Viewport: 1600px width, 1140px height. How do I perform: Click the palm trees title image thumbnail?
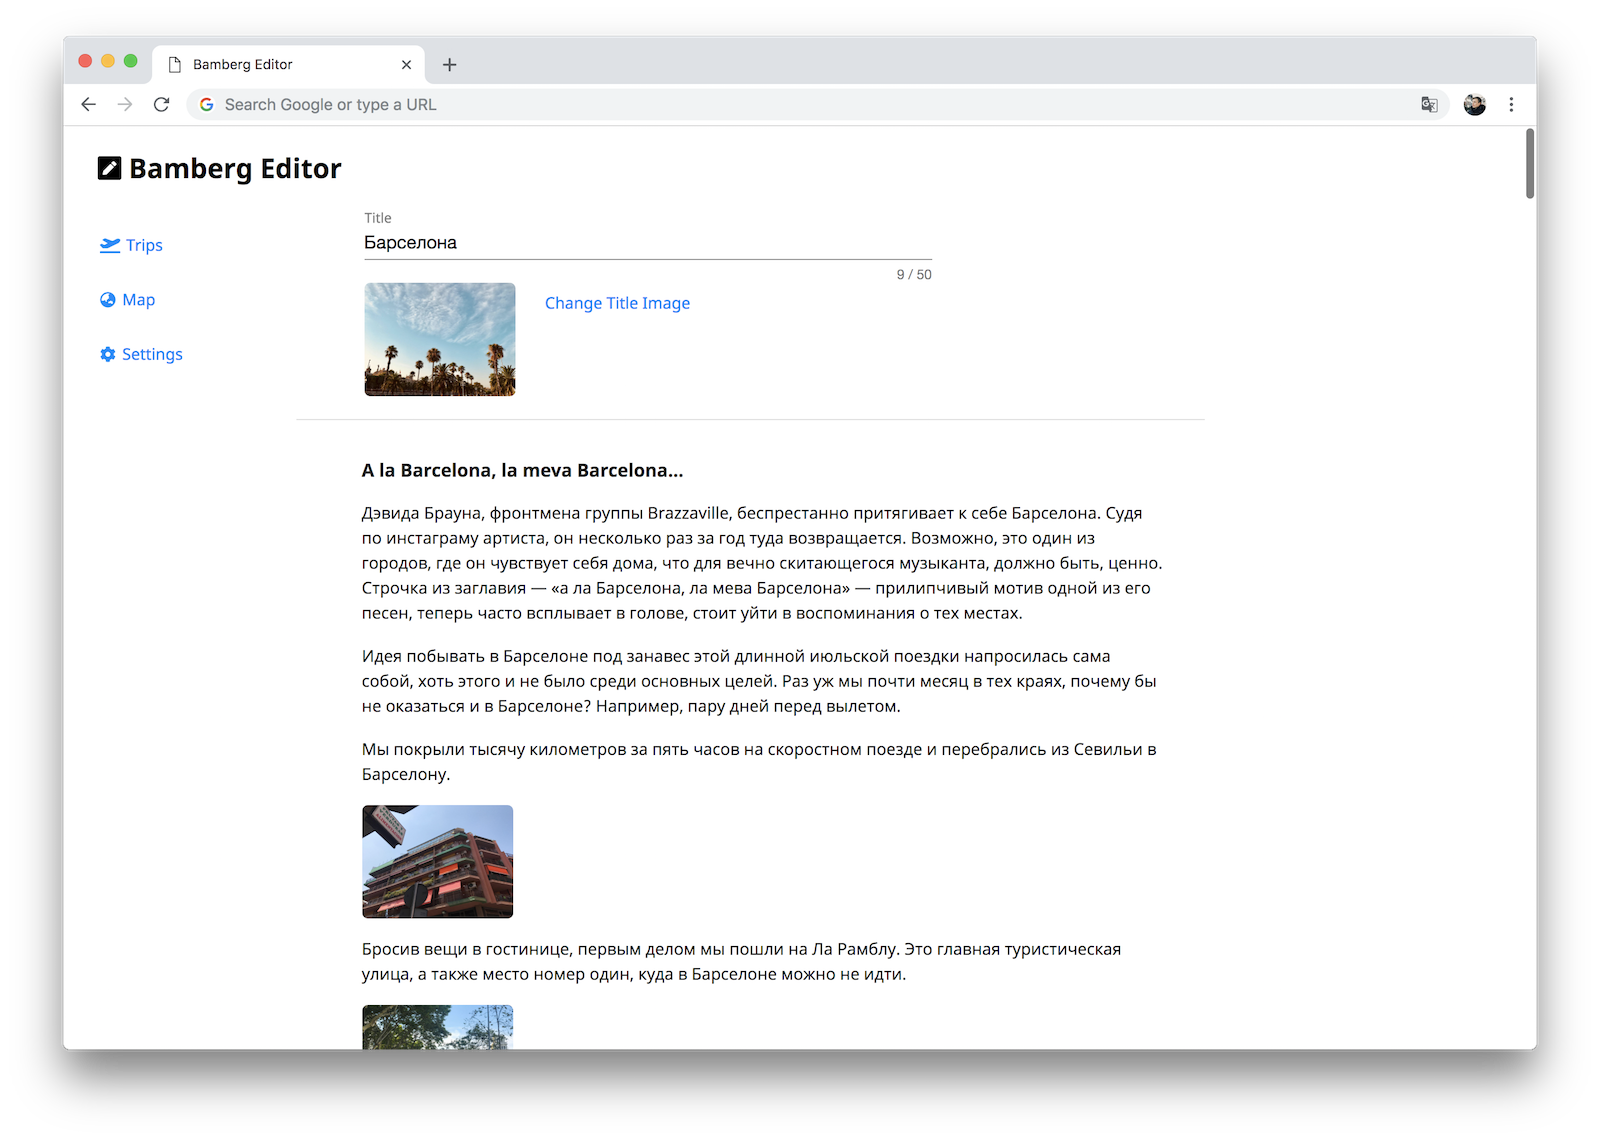[440, 340]
